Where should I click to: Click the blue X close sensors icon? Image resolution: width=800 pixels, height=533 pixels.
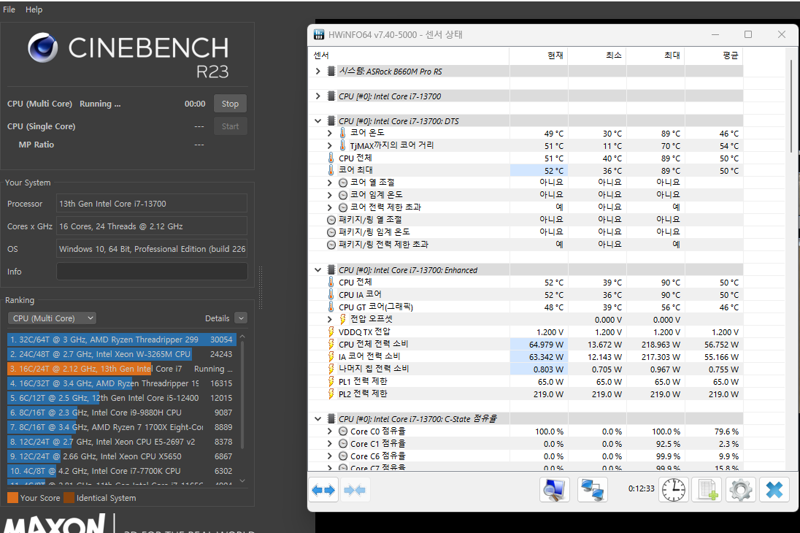click(x=774, y=490)
